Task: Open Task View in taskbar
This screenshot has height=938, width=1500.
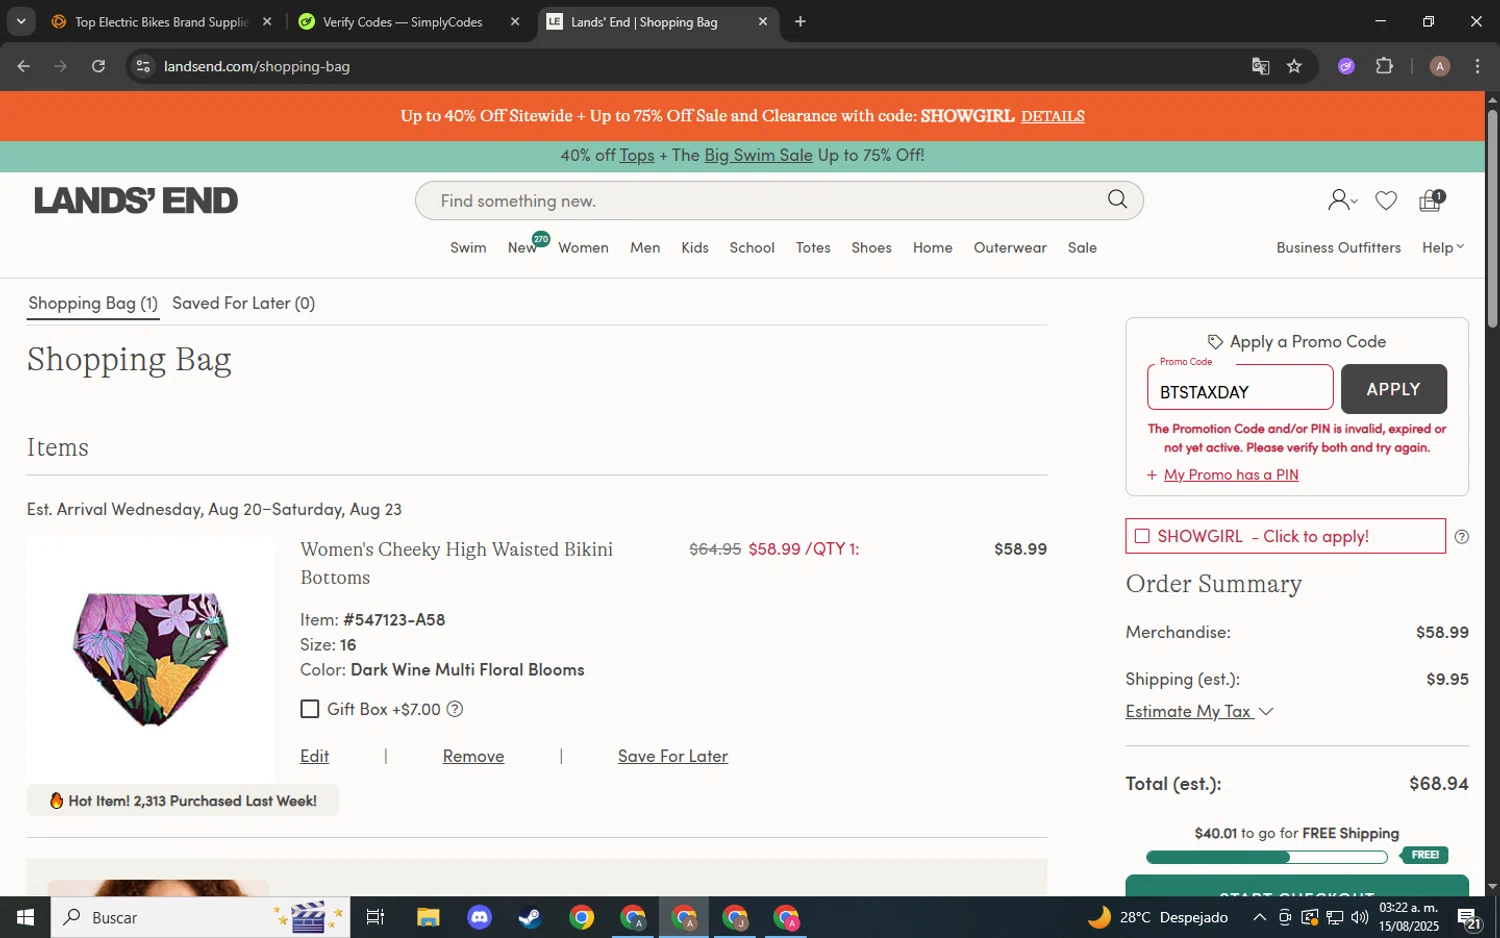Action: (x=375, y=917)
